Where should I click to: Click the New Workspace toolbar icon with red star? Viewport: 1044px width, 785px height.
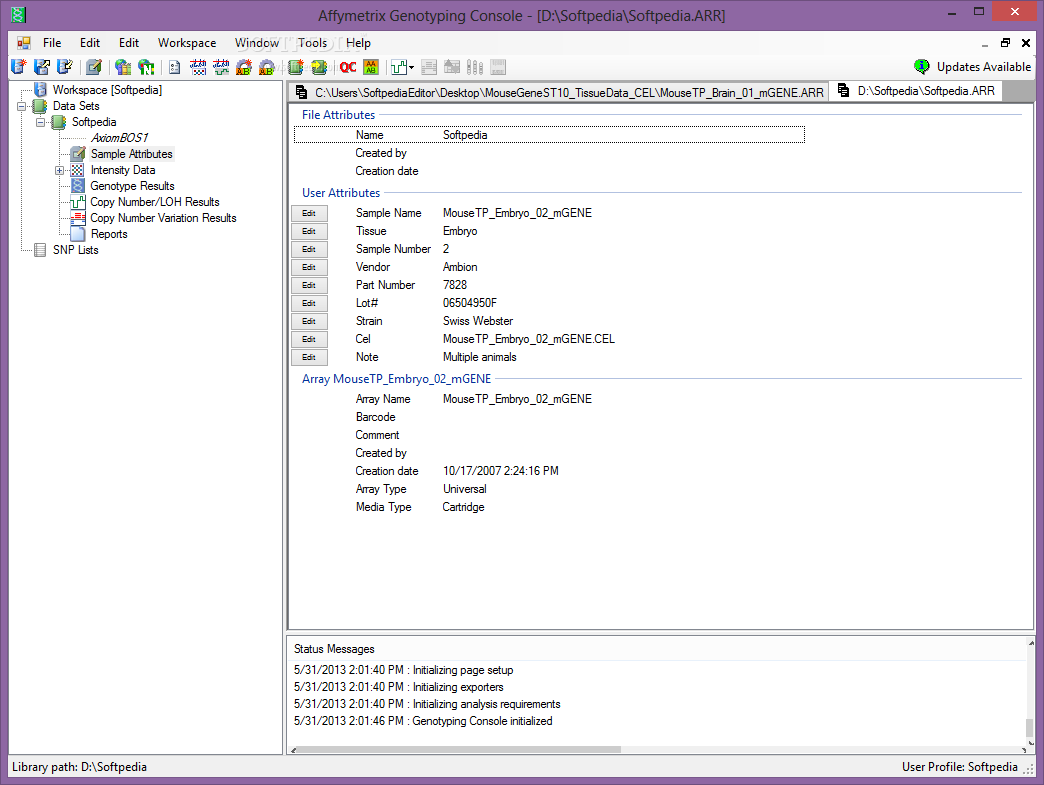tap(19, 67)
